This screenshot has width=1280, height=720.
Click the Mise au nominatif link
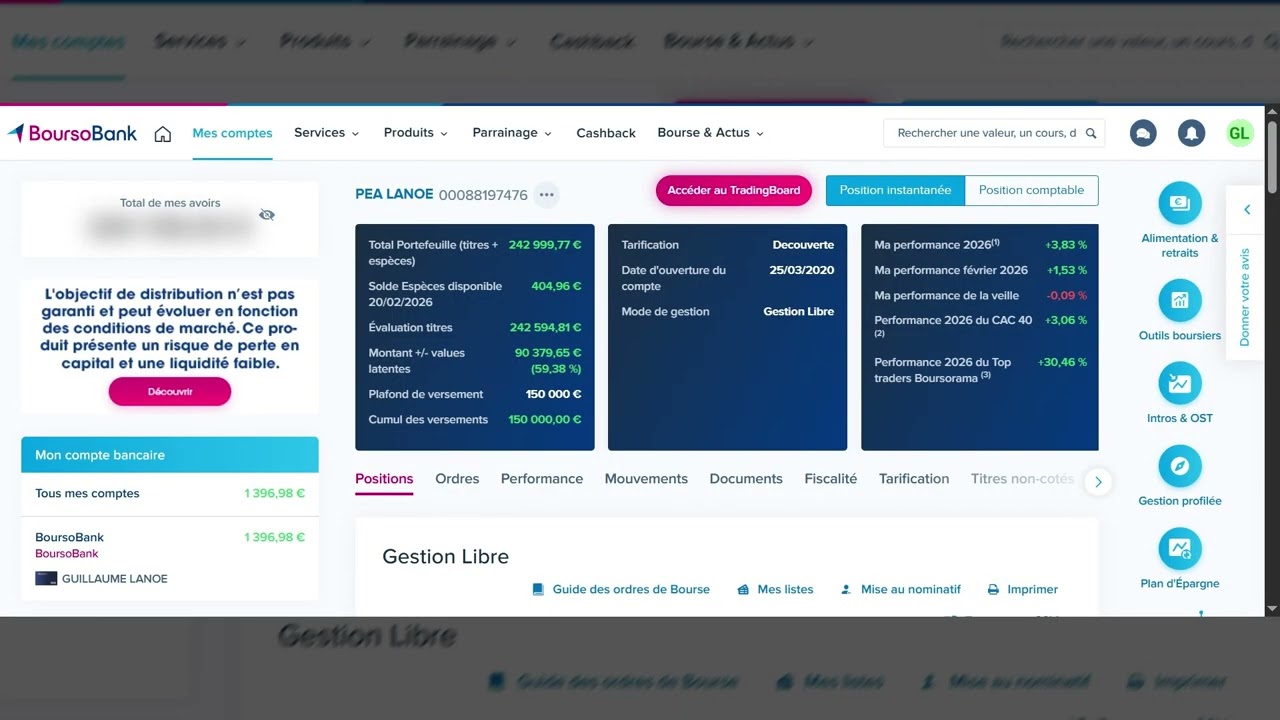(901, 590)
